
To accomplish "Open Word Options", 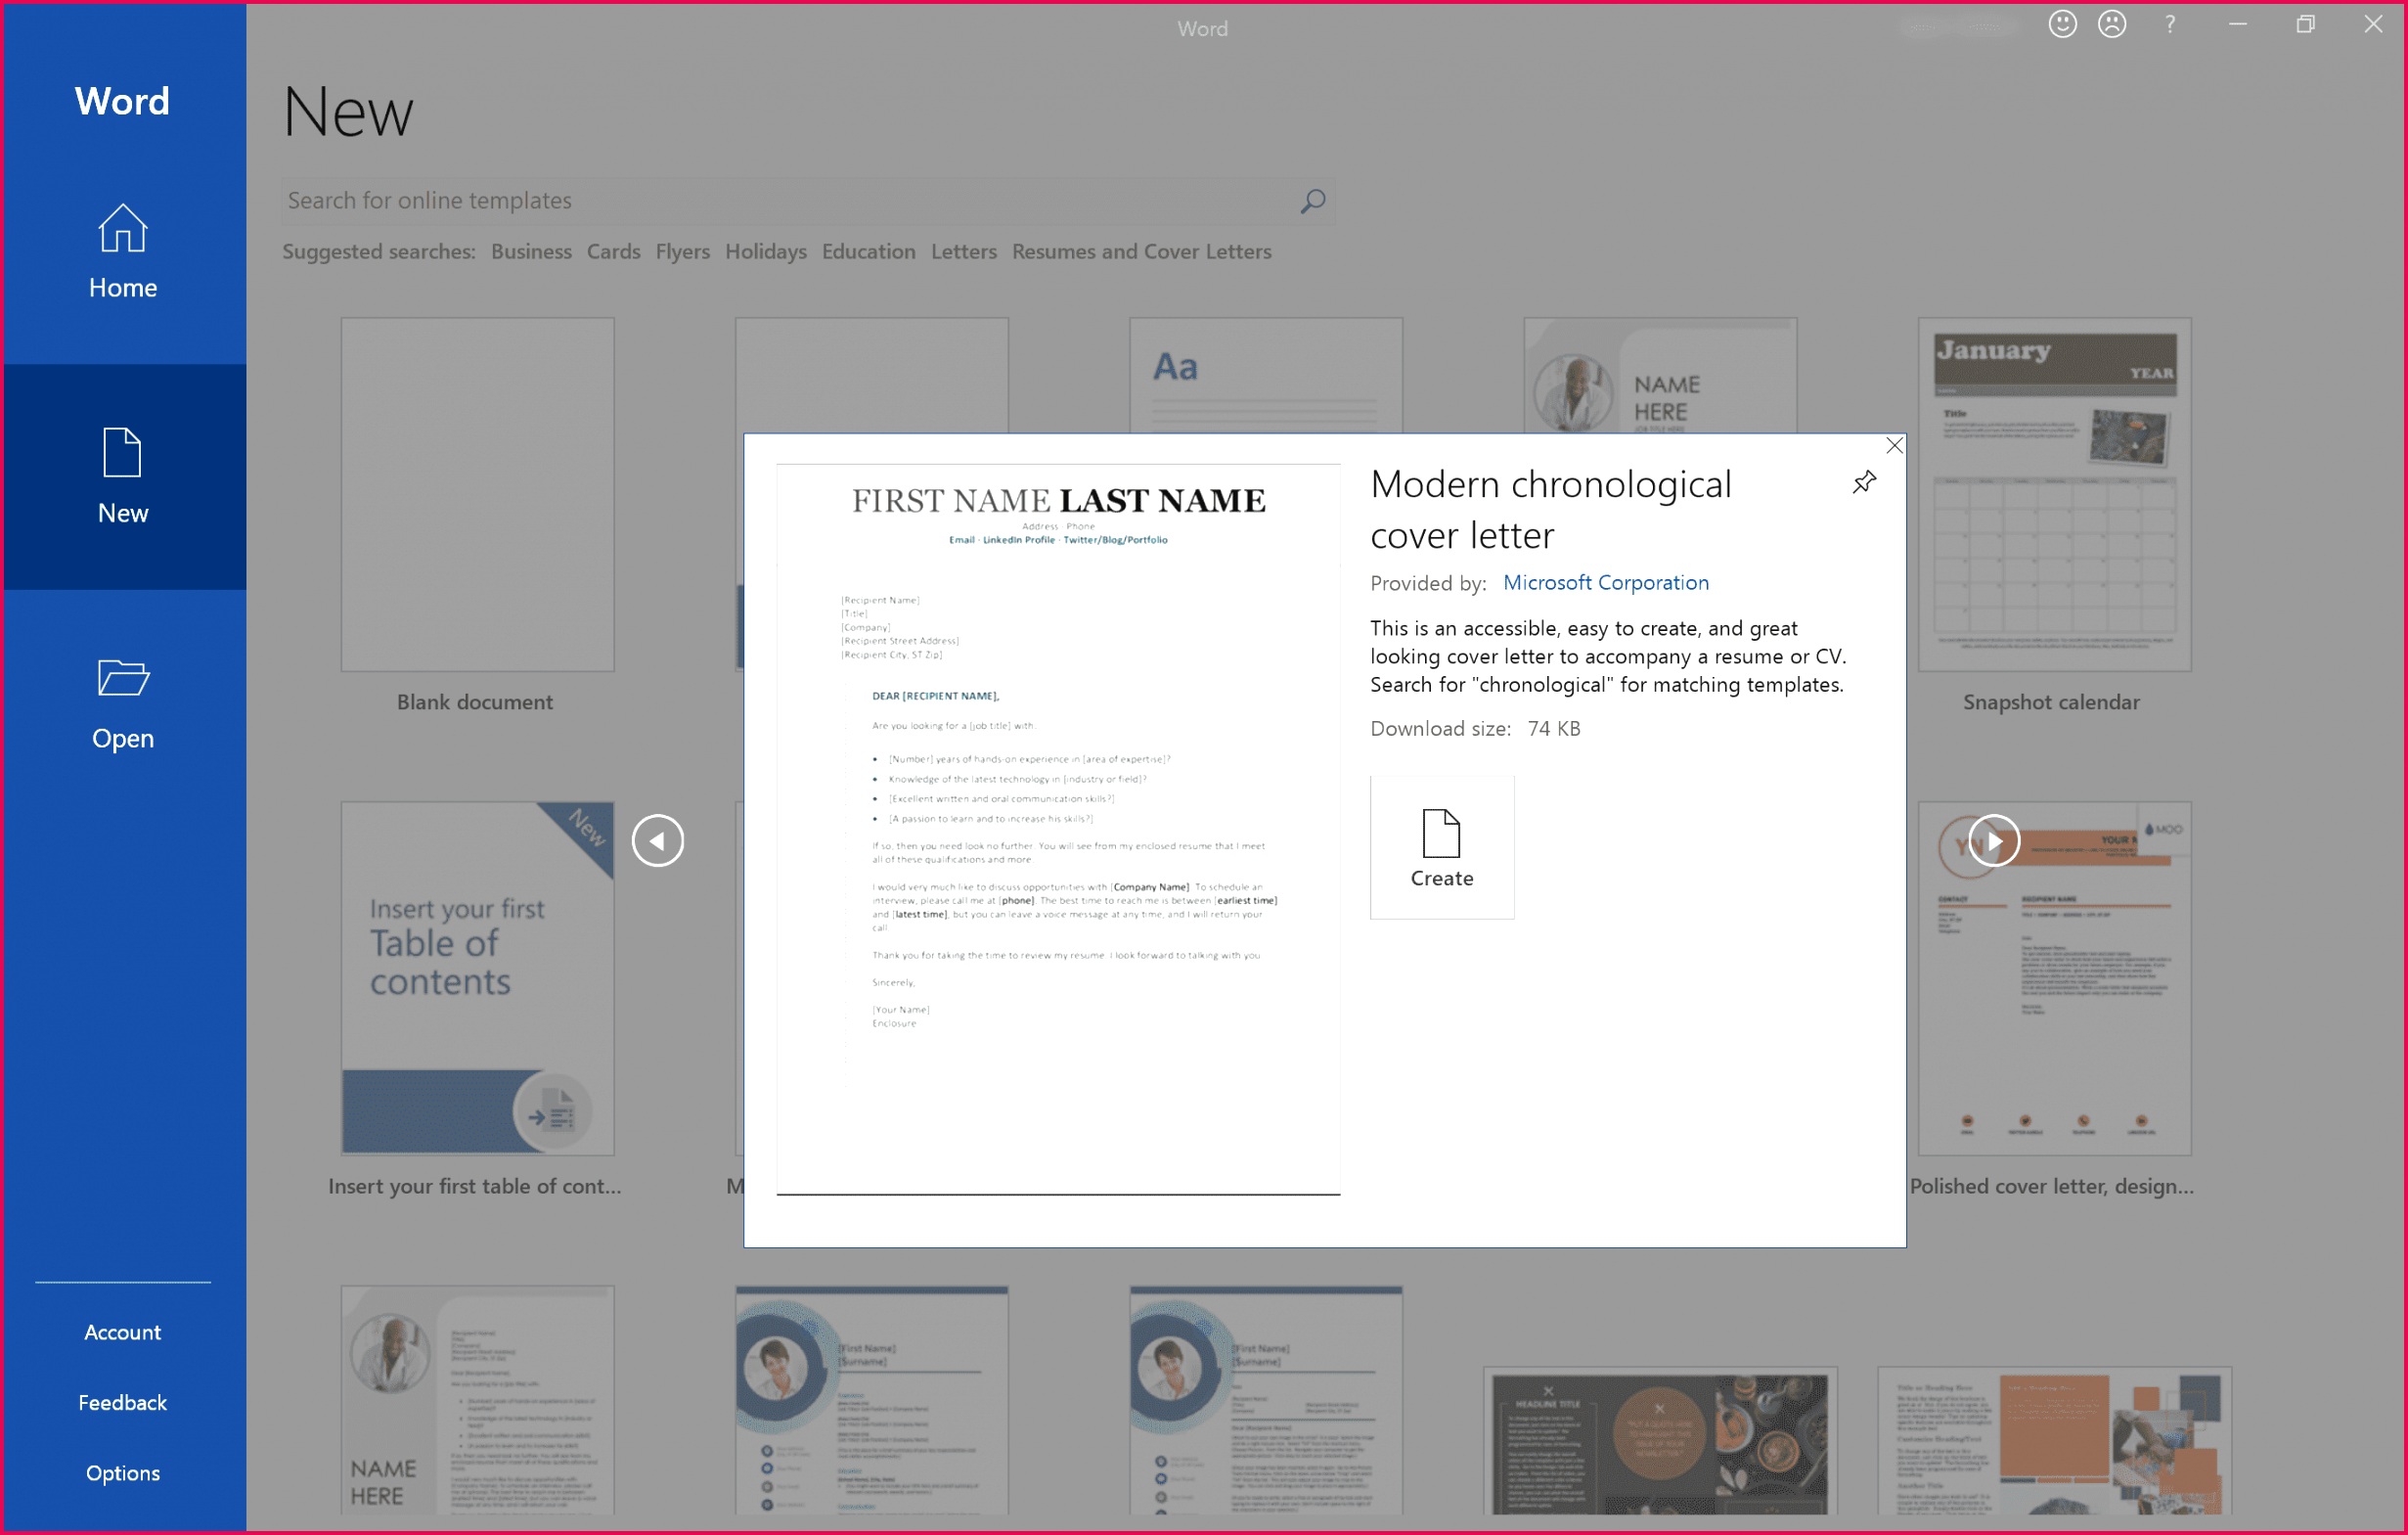I will tap(122, 1472).
